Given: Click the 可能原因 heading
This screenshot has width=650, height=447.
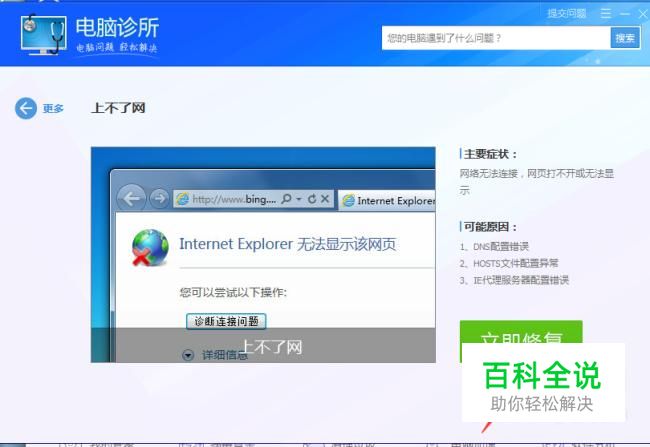Looking at the screenshot, I should 490,227.
